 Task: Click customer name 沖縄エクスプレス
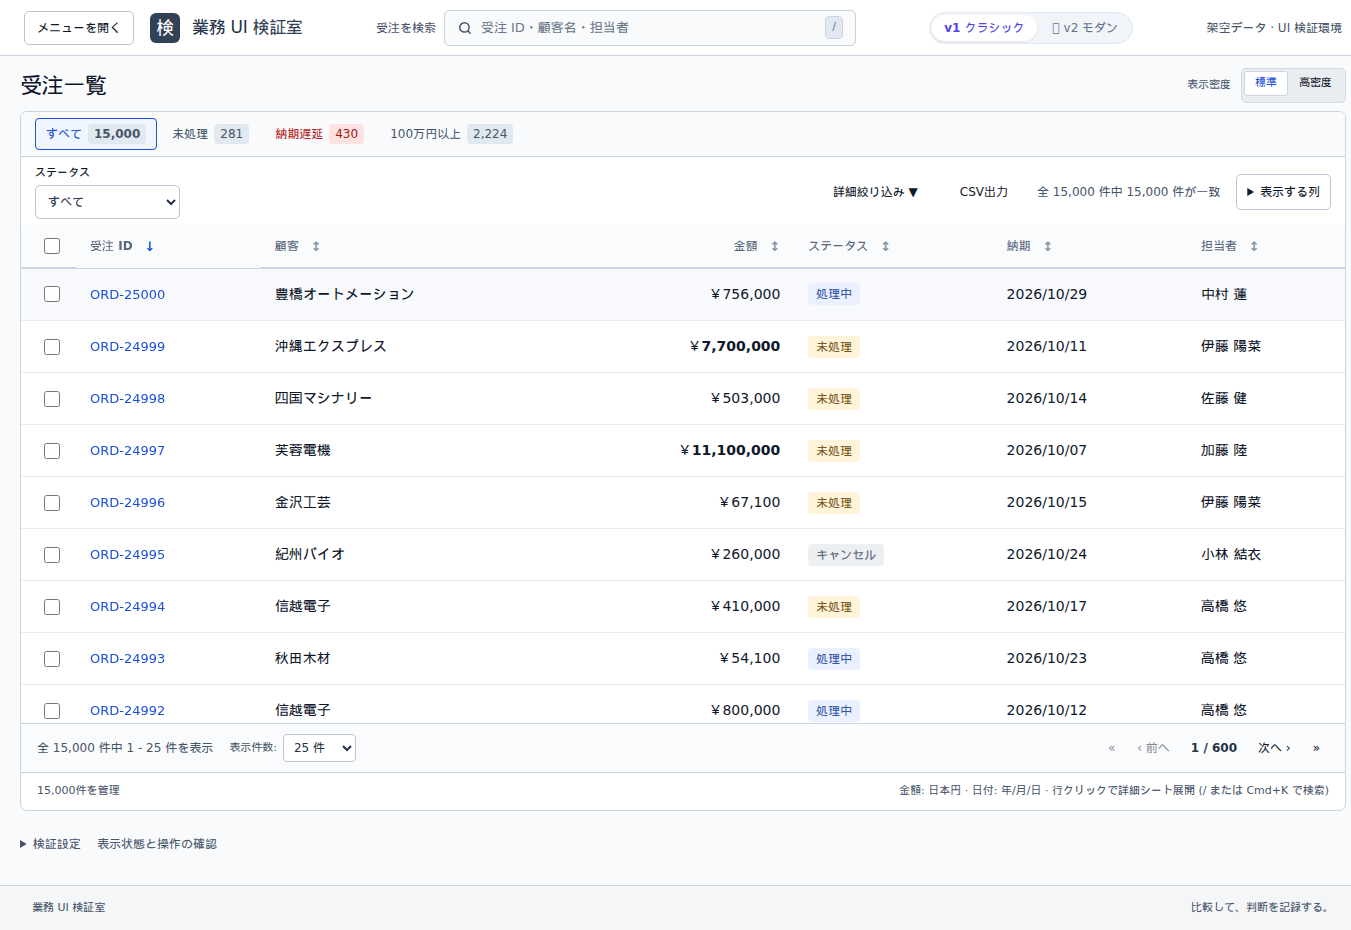tap(331, 346)
